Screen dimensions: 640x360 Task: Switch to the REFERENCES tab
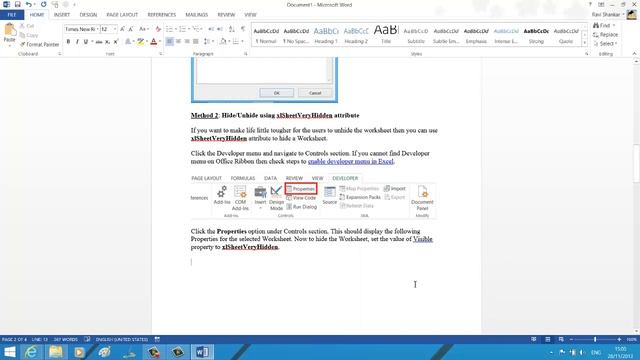tap(162, 15)
